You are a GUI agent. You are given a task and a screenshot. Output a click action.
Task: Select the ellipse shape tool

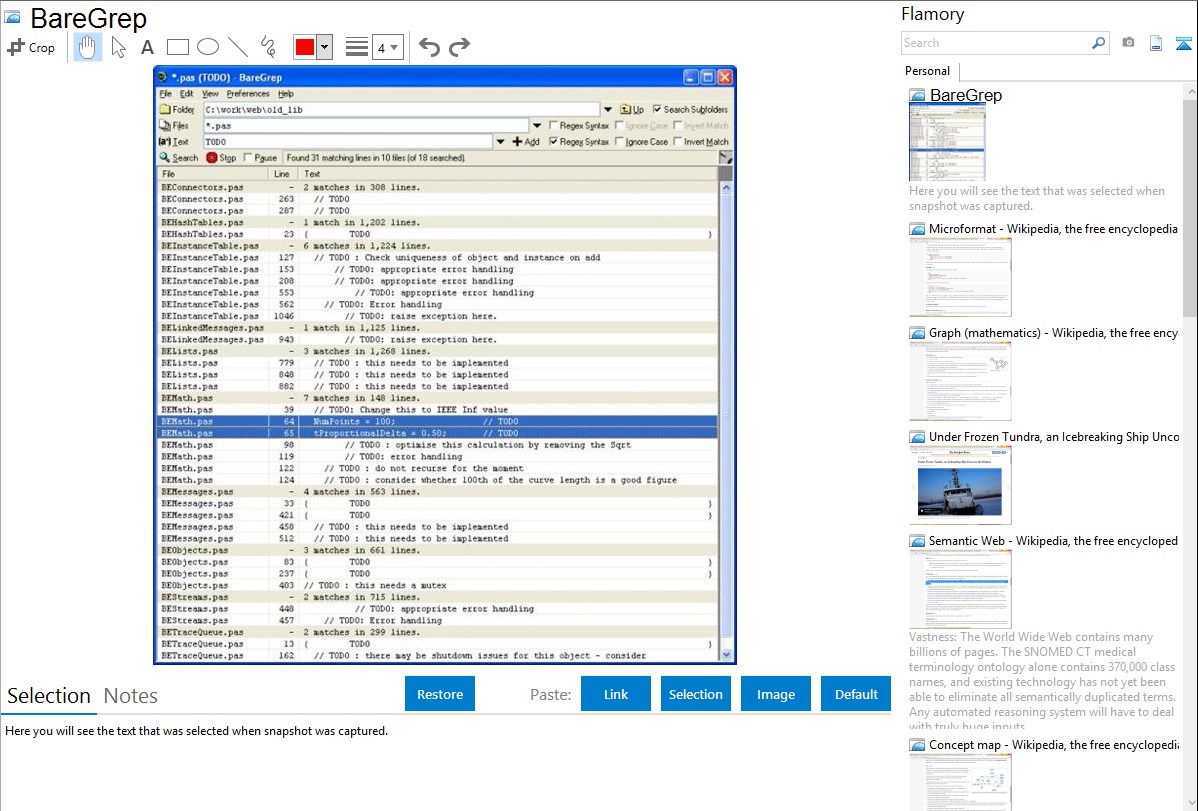click(208, 47)
